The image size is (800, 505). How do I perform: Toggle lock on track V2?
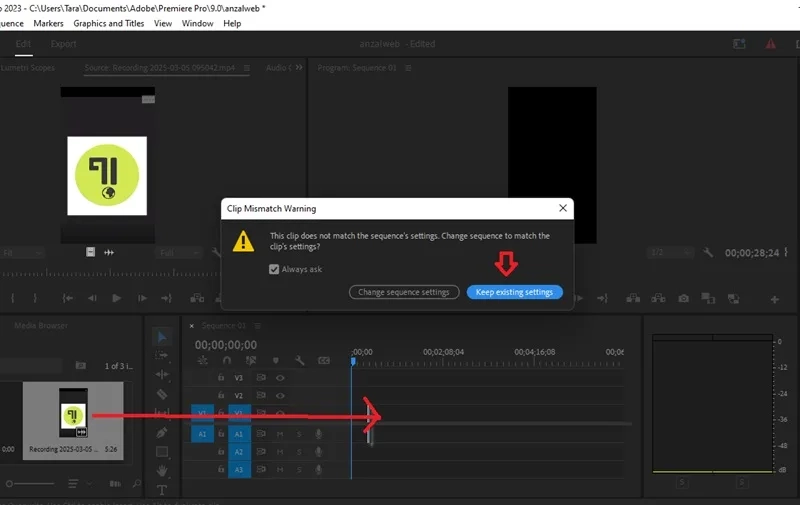[221, 395]
